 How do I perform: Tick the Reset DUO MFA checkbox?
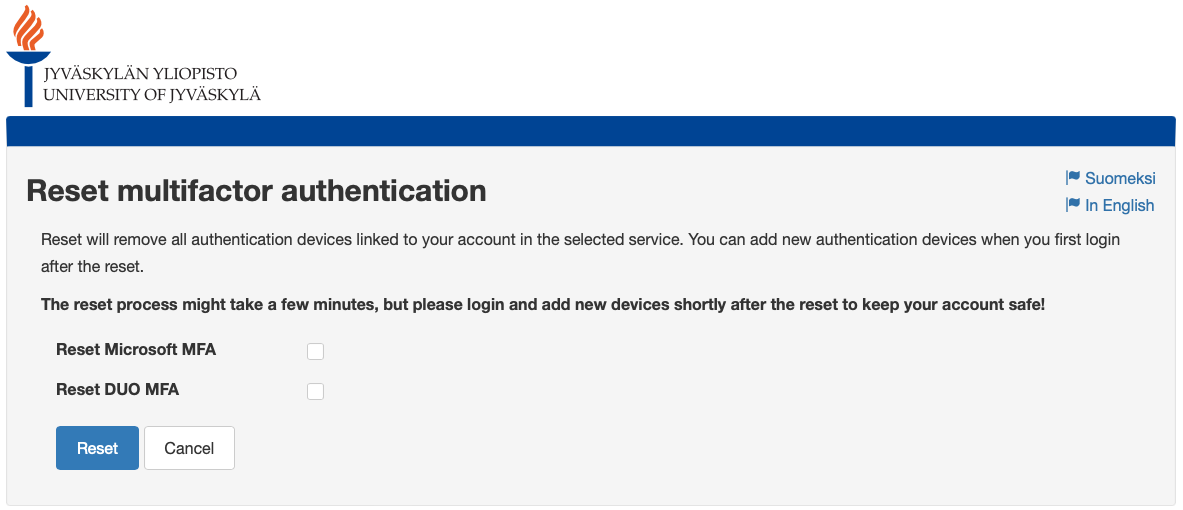tap(316, 391)
